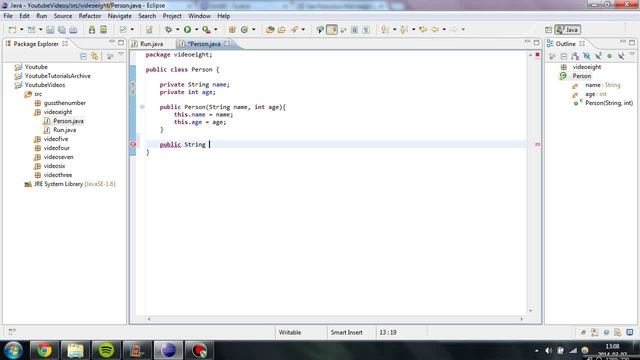640x360 pixels.
Task: Toggle Hide Fields in Outline toolbar
Action: (x=587, y=56)
